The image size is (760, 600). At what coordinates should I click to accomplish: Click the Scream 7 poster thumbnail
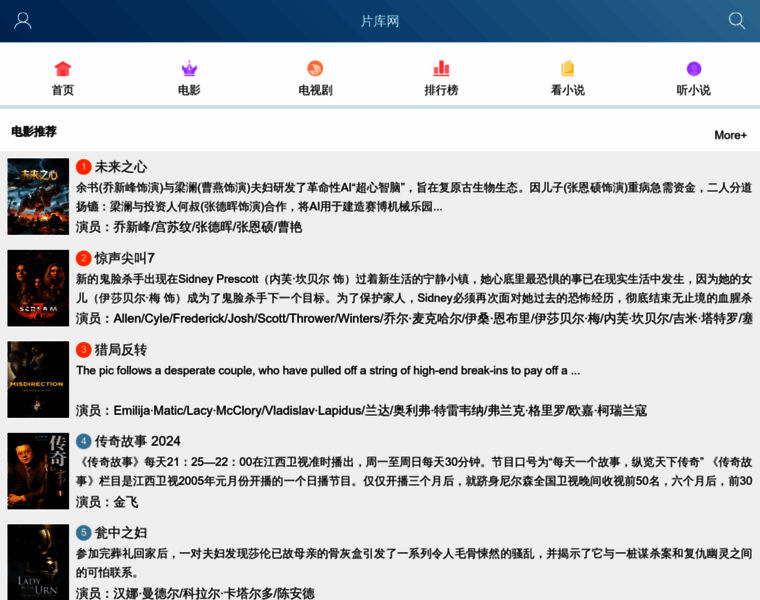pyautogui.click(x=38, y=288)
